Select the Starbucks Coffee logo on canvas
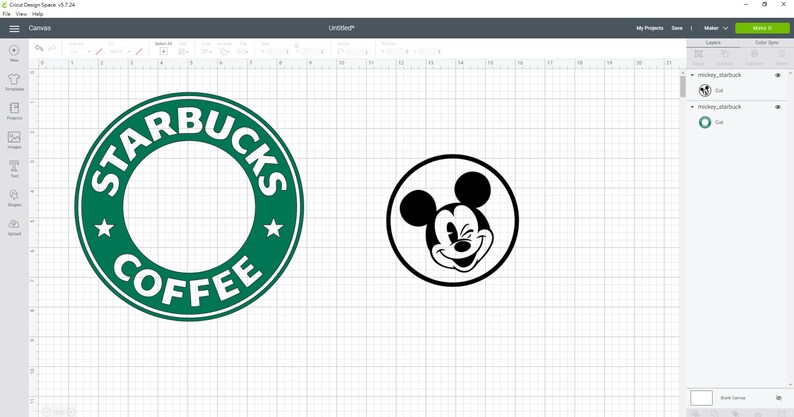This screenshot has height=417, width=794. click(x=189, y=206)
